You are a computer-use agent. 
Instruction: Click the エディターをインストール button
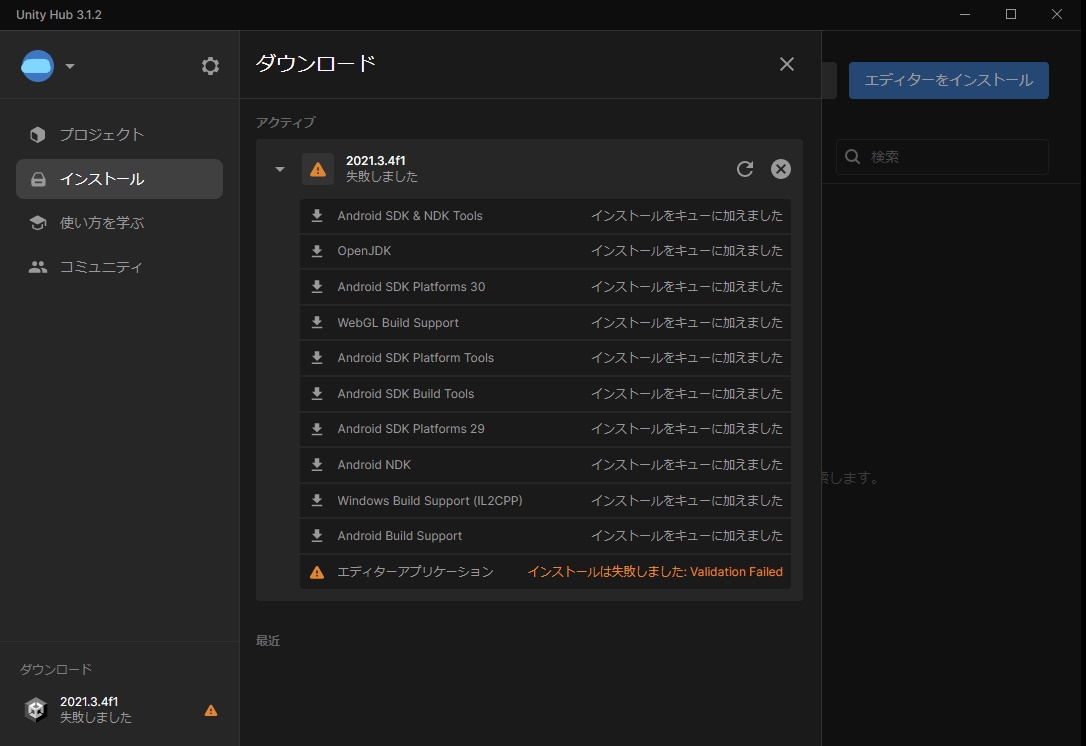tap(947, 81)
